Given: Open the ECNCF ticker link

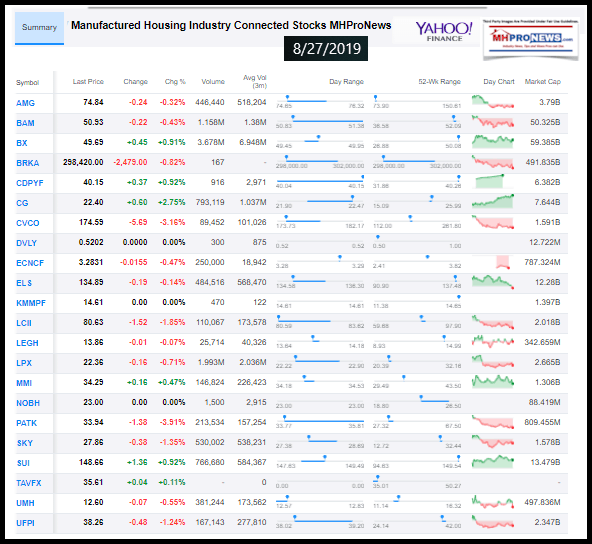Looking at the screenshot, I should [30, 263].
